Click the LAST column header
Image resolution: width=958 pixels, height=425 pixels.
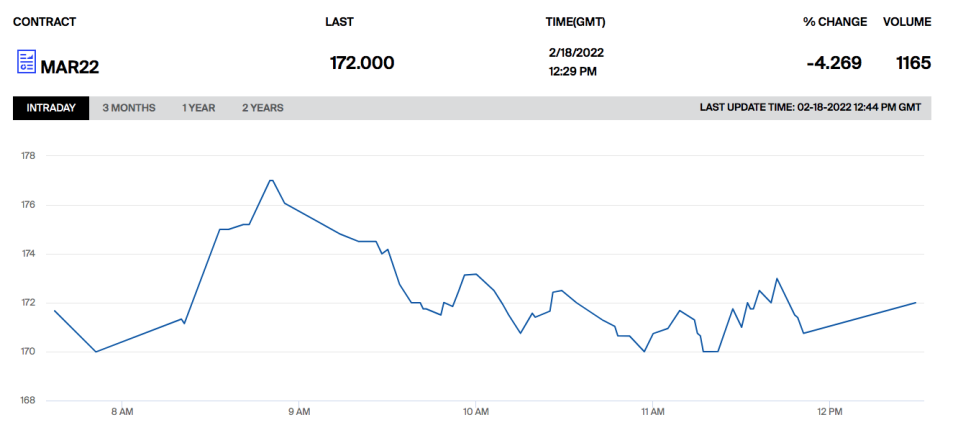339,22
